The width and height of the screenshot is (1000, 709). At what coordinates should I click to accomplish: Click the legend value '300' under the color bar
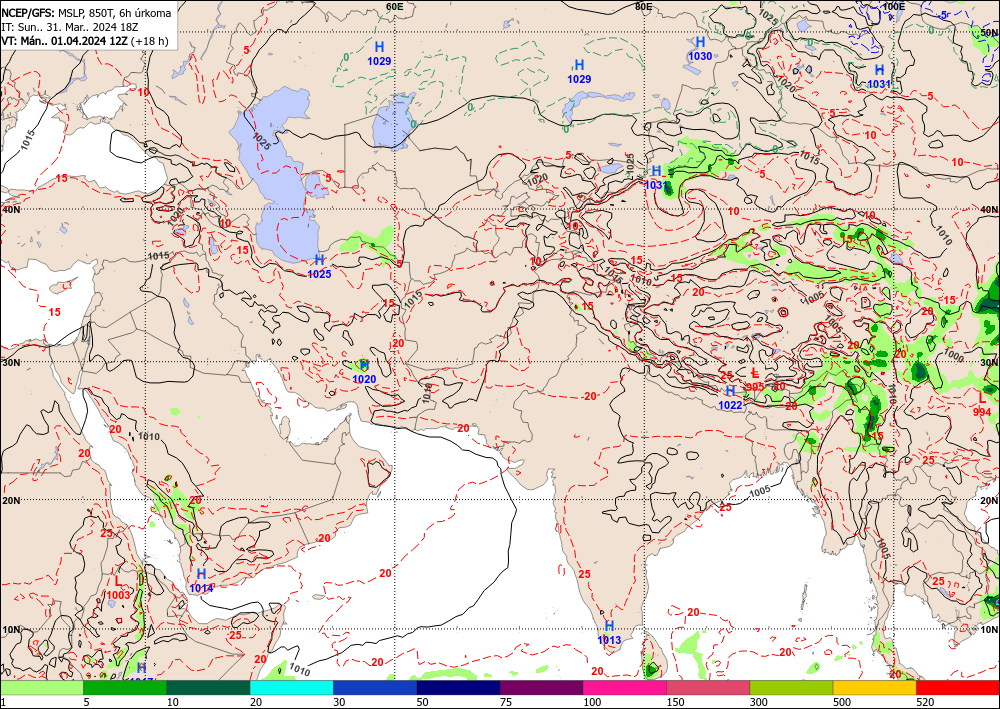pyautogui.click(x=759, y=702)
